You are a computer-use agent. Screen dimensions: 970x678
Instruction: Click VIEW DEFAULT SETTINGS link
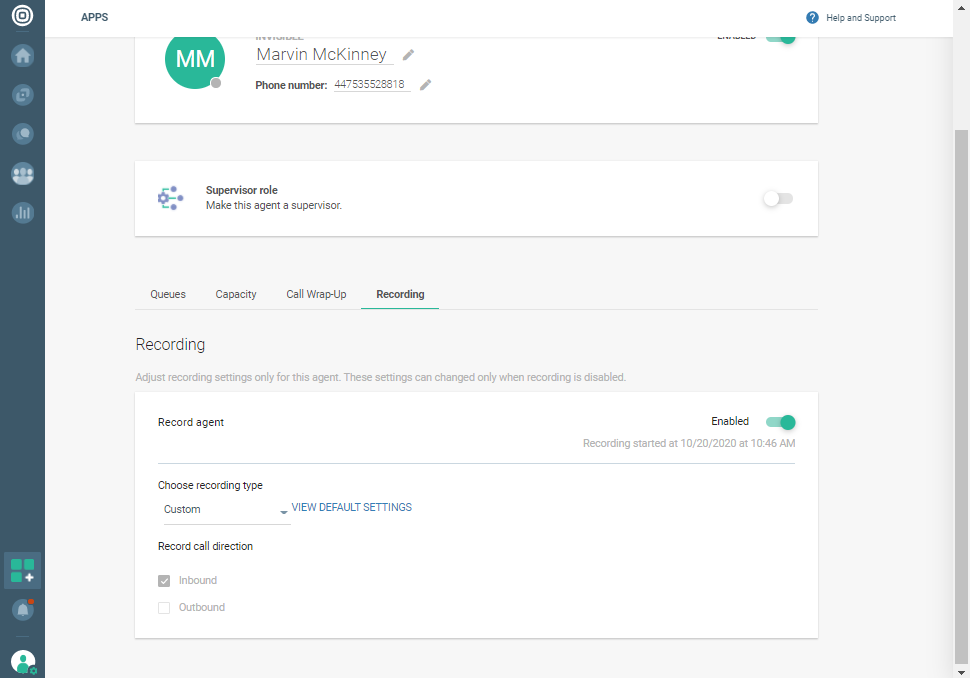click(352, 508)
